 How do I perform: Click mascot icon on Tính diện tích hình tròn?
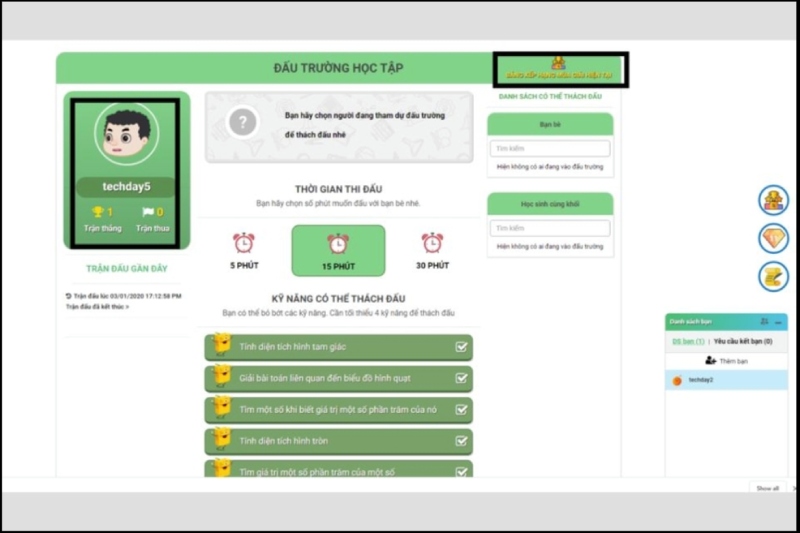click(222, 439)
